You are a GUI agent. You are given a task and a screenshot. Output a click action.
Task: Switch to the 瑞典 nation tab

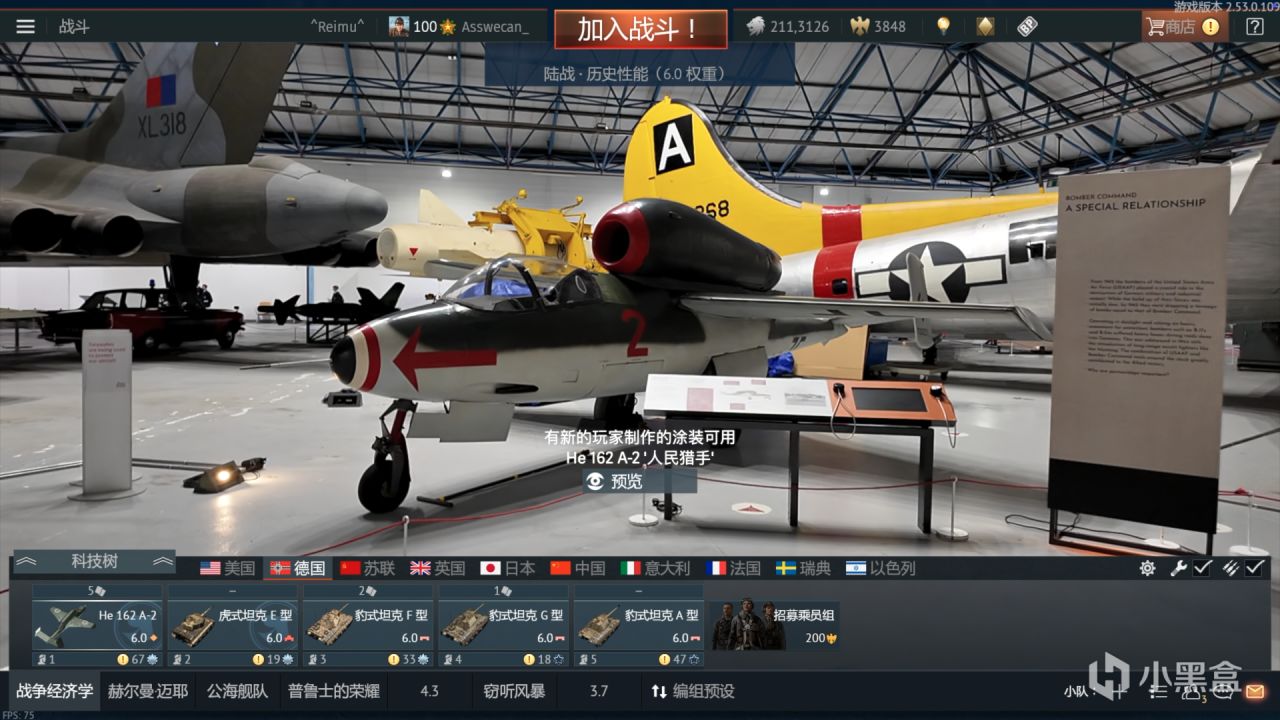(803, 568)
